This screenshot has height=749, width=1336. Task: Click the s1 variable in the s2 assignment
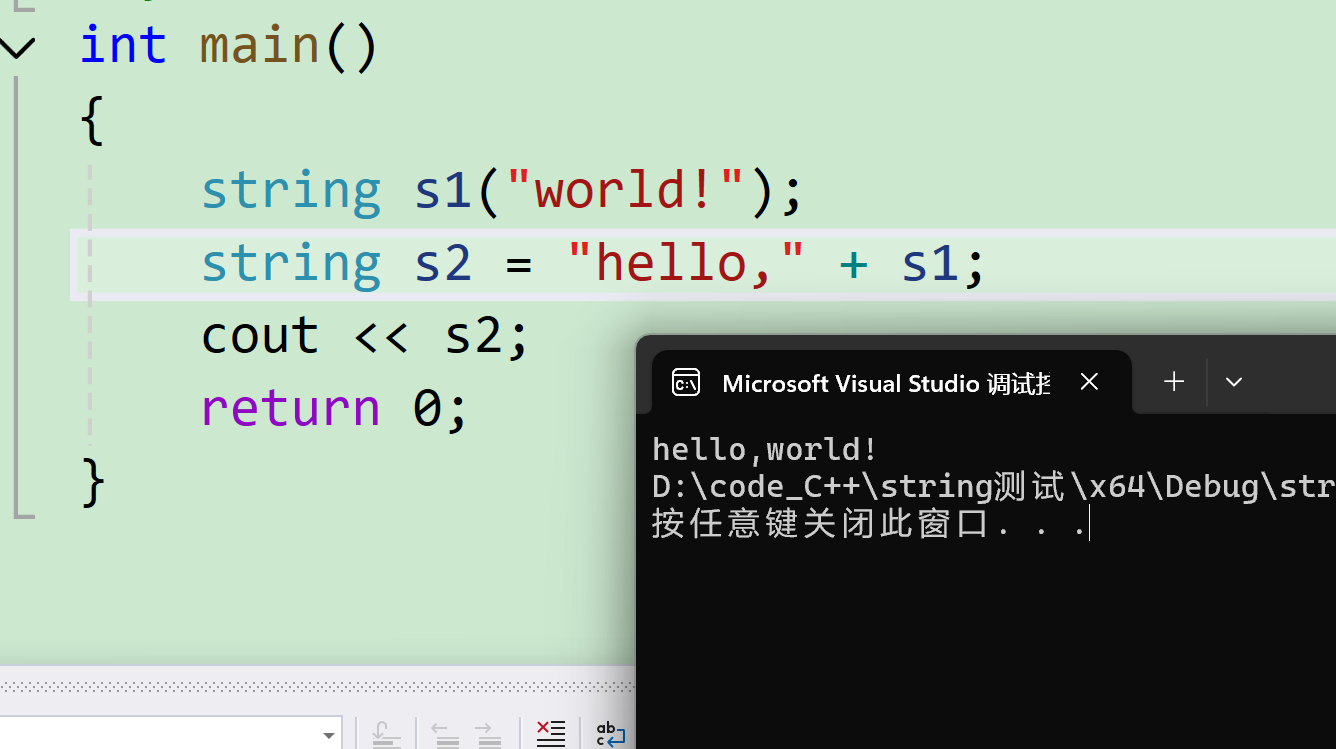932,262
